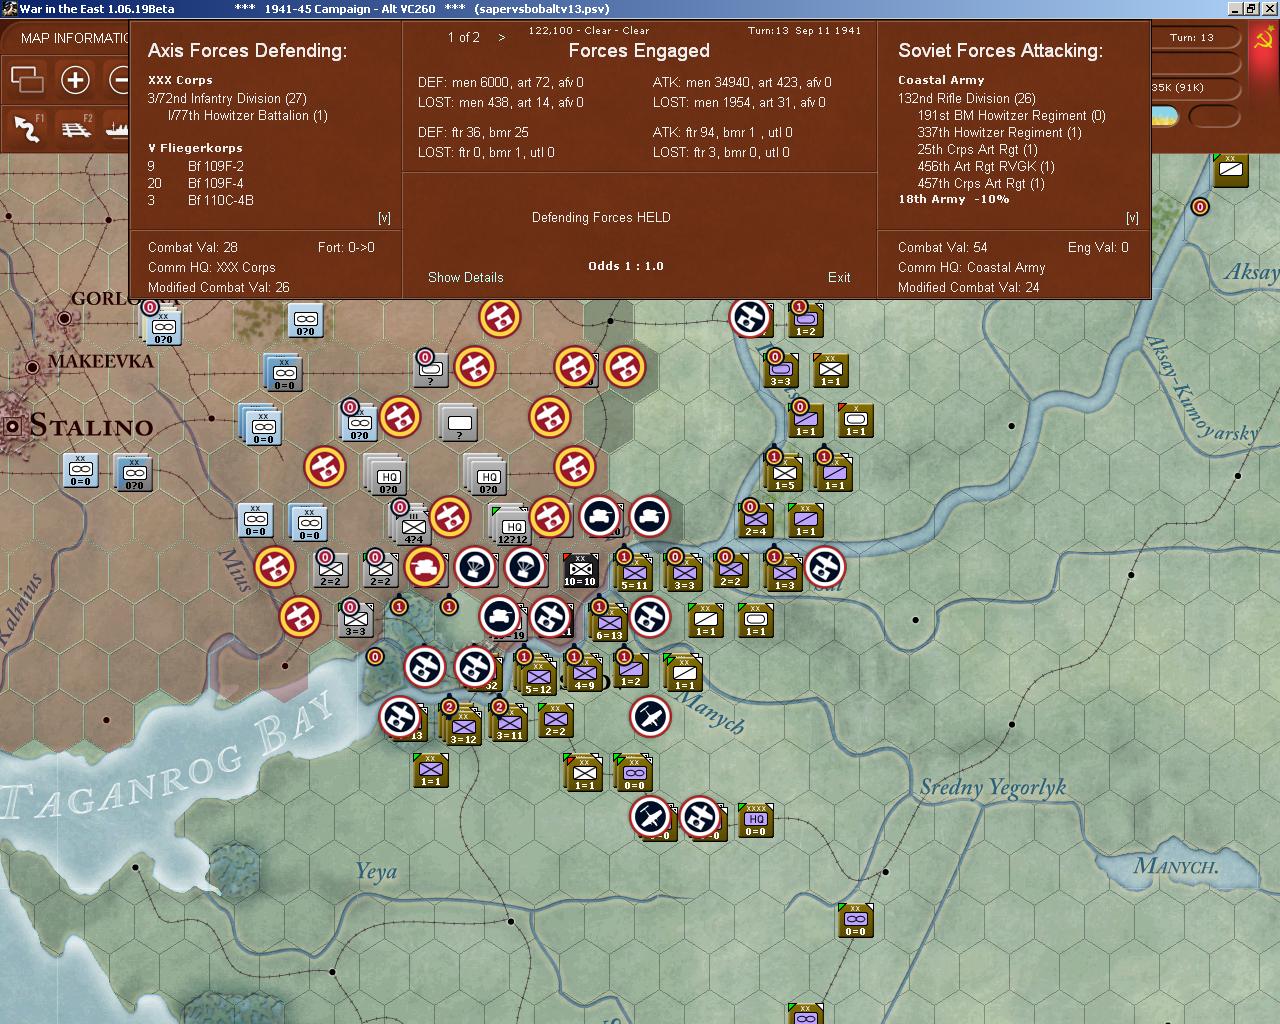Select the Soviet 6=13 unit counter

[x=609, y=622]
